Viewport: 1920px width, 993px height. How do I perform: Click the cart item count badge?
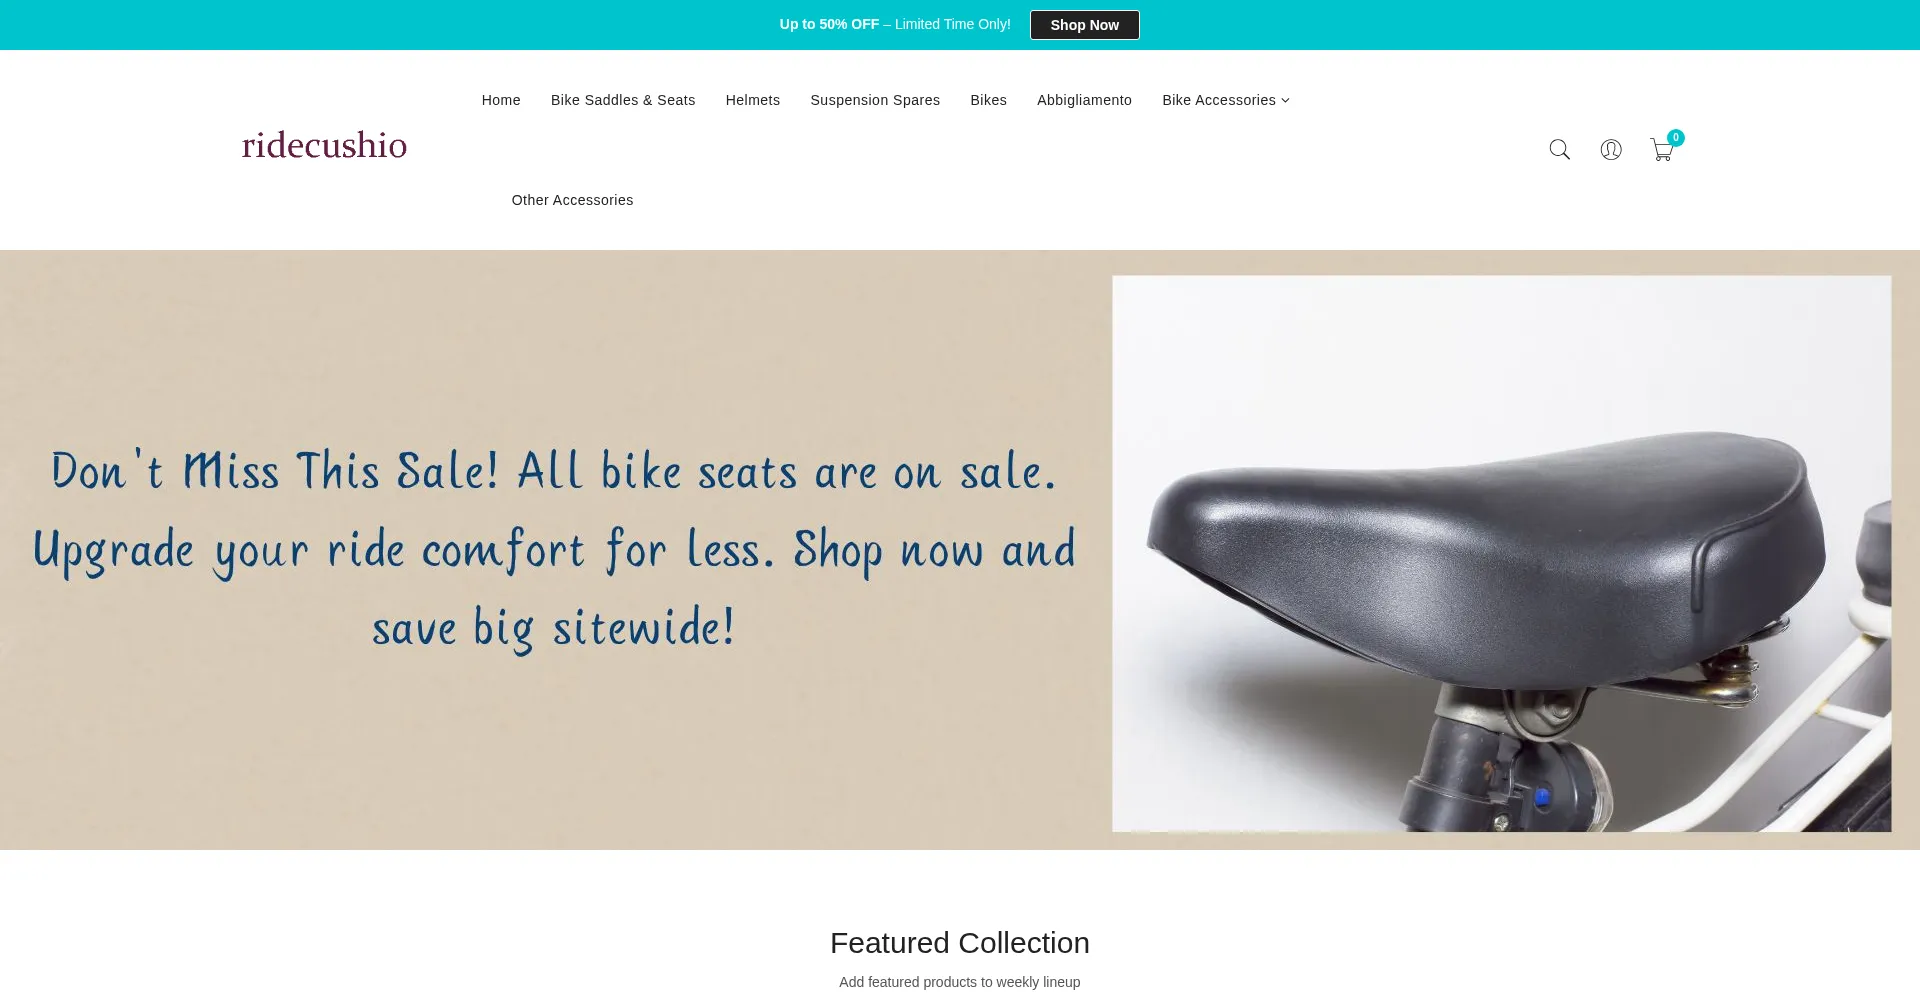[1676, 138]
